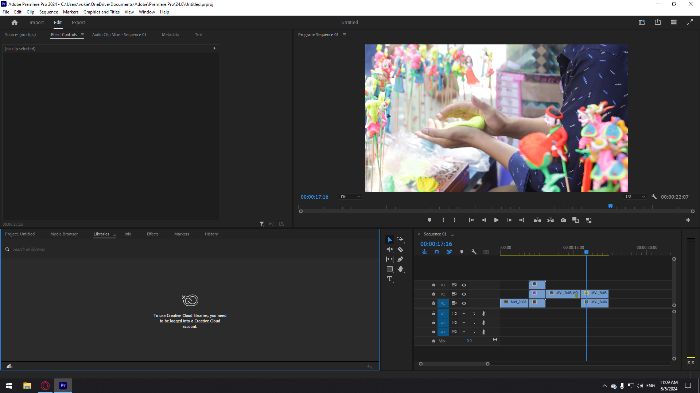Screen dimensions: 700x393
Task: Toggle the V2 track lock
Action: 433,294
